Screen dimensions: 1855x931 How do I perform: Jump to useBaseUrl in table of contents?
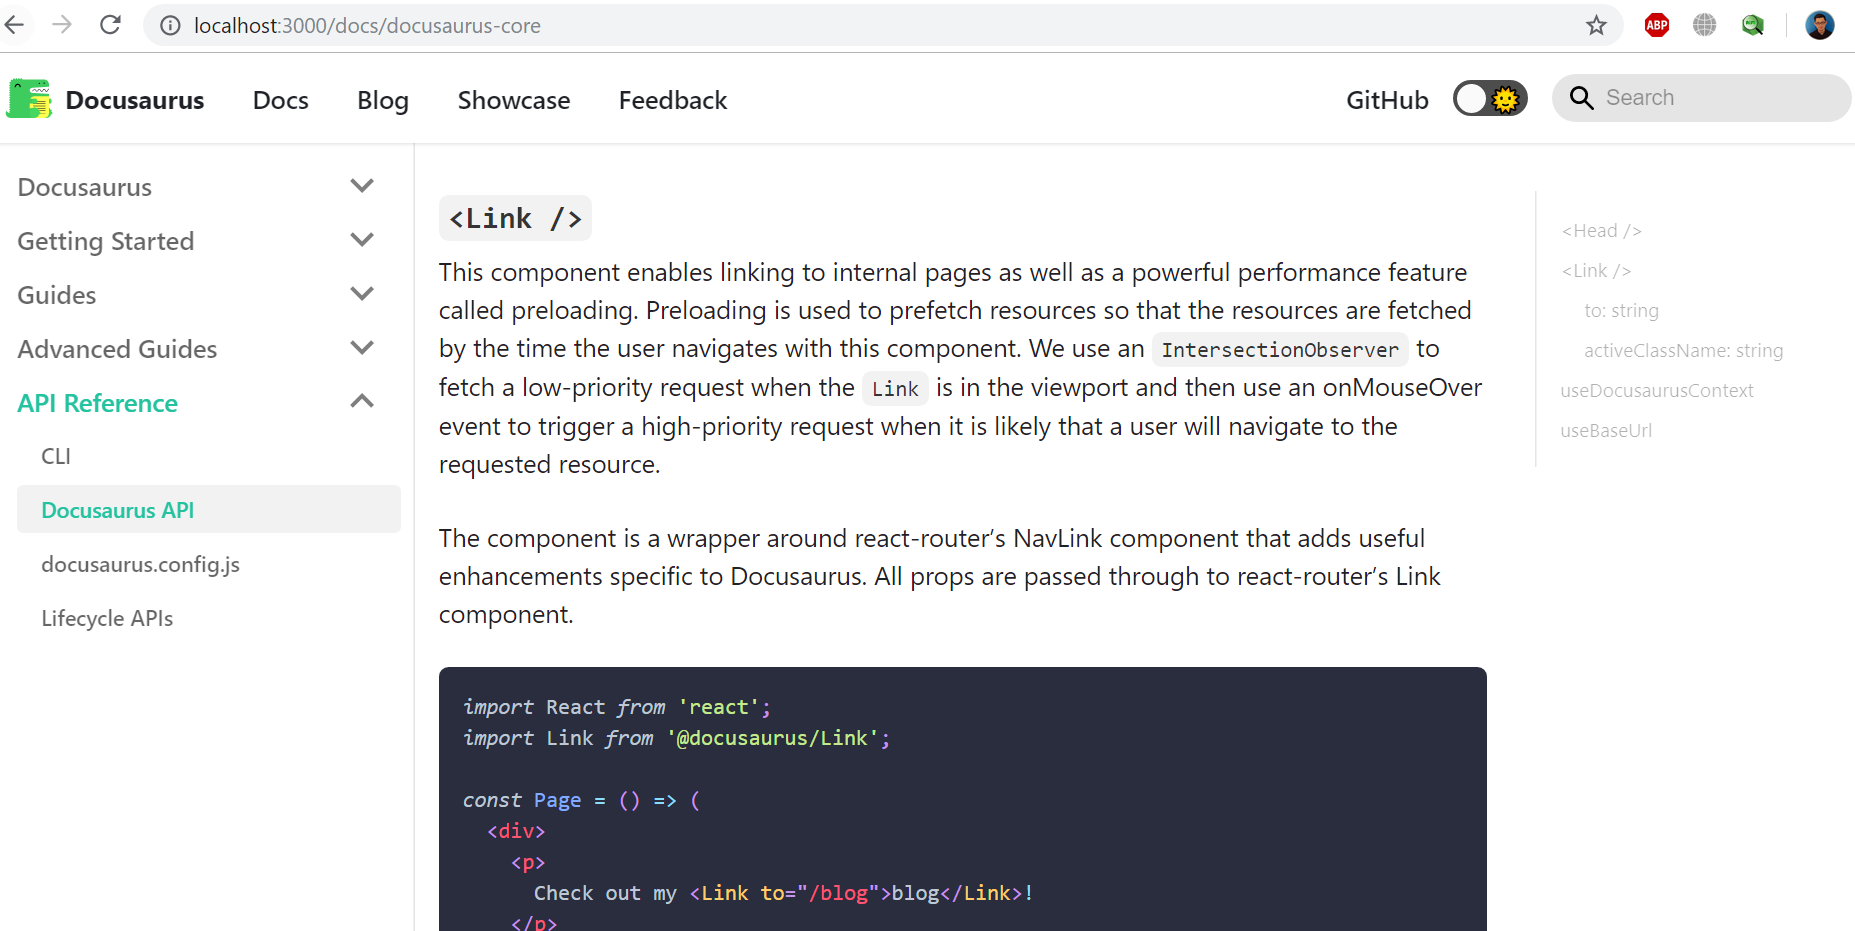pos(1606,431)
